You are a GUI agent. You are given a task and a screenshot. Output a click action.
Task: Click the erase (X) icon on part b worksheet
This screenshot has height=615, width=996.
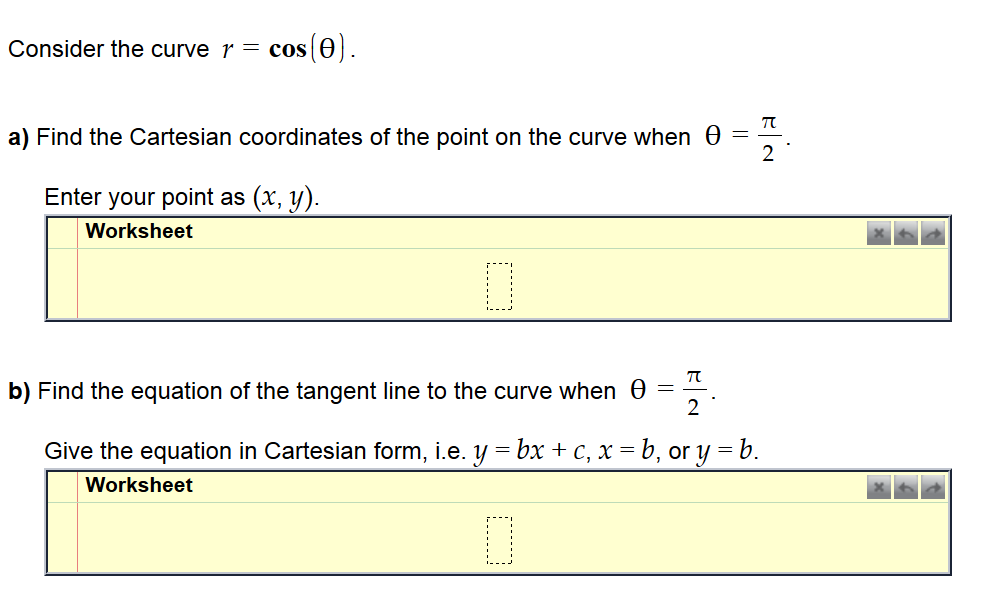tap(877, 487)
